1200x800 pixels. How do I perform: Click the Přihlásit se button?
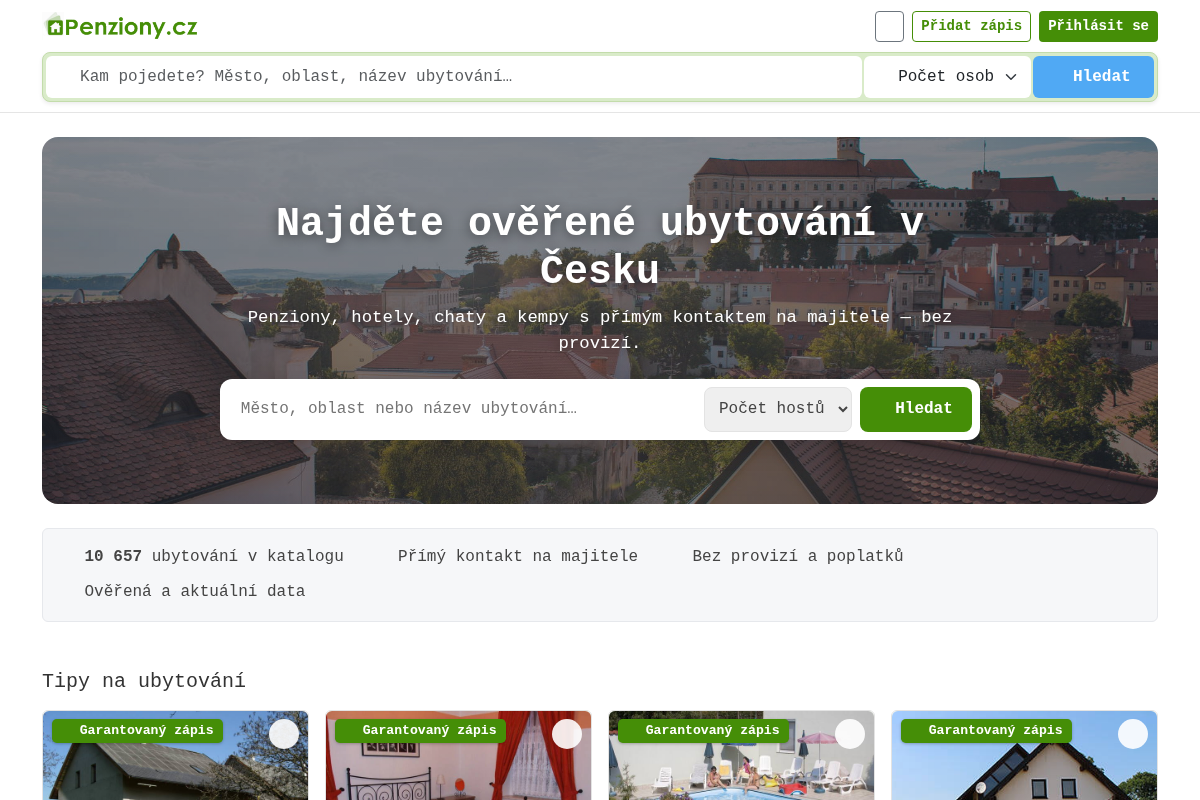1098,26
